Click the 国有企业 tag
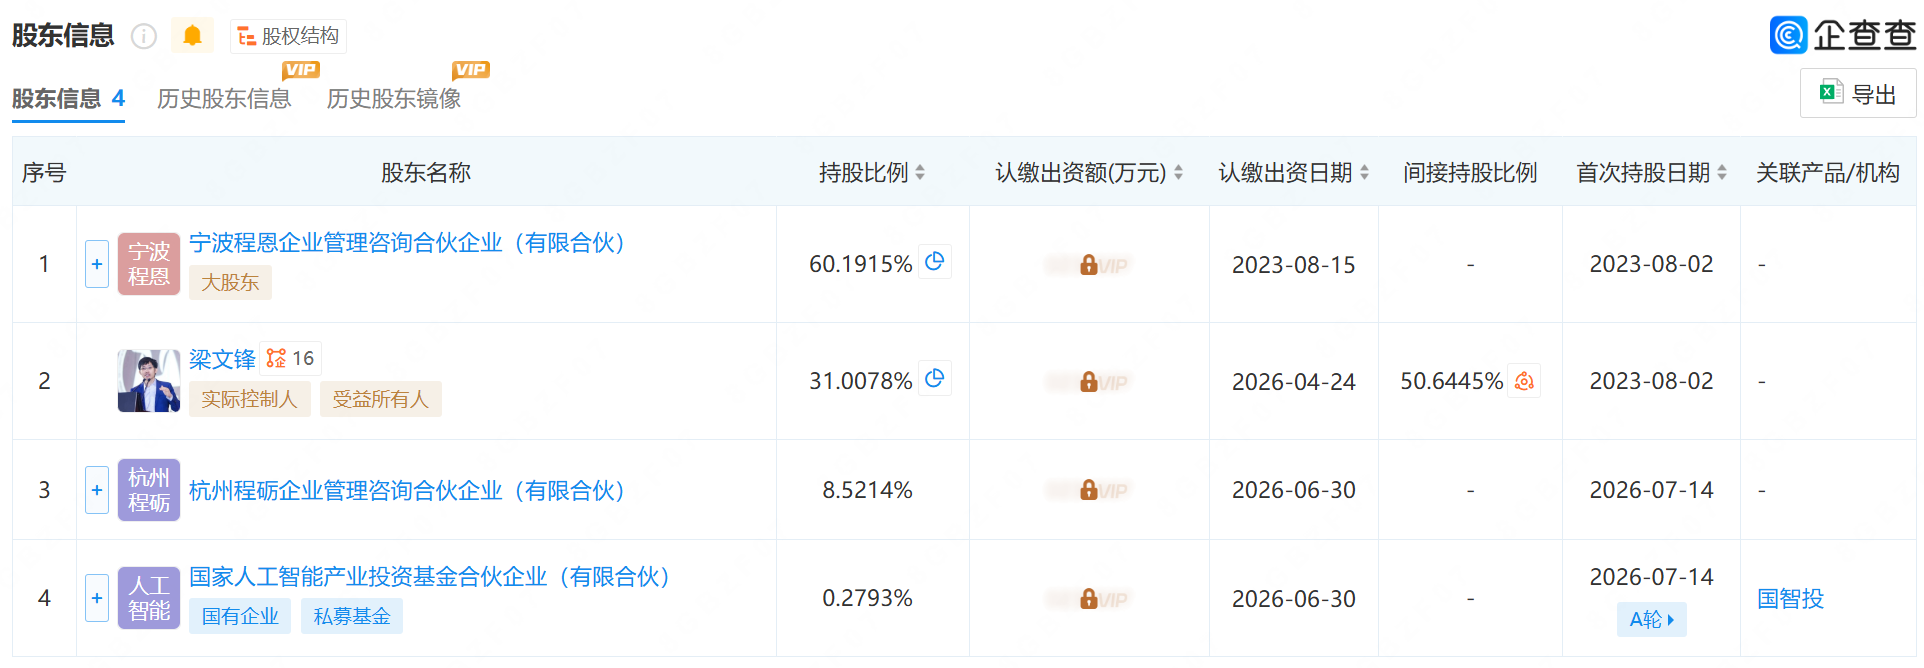Screen dimensions: 1924x668 click(x=240, y=616)
